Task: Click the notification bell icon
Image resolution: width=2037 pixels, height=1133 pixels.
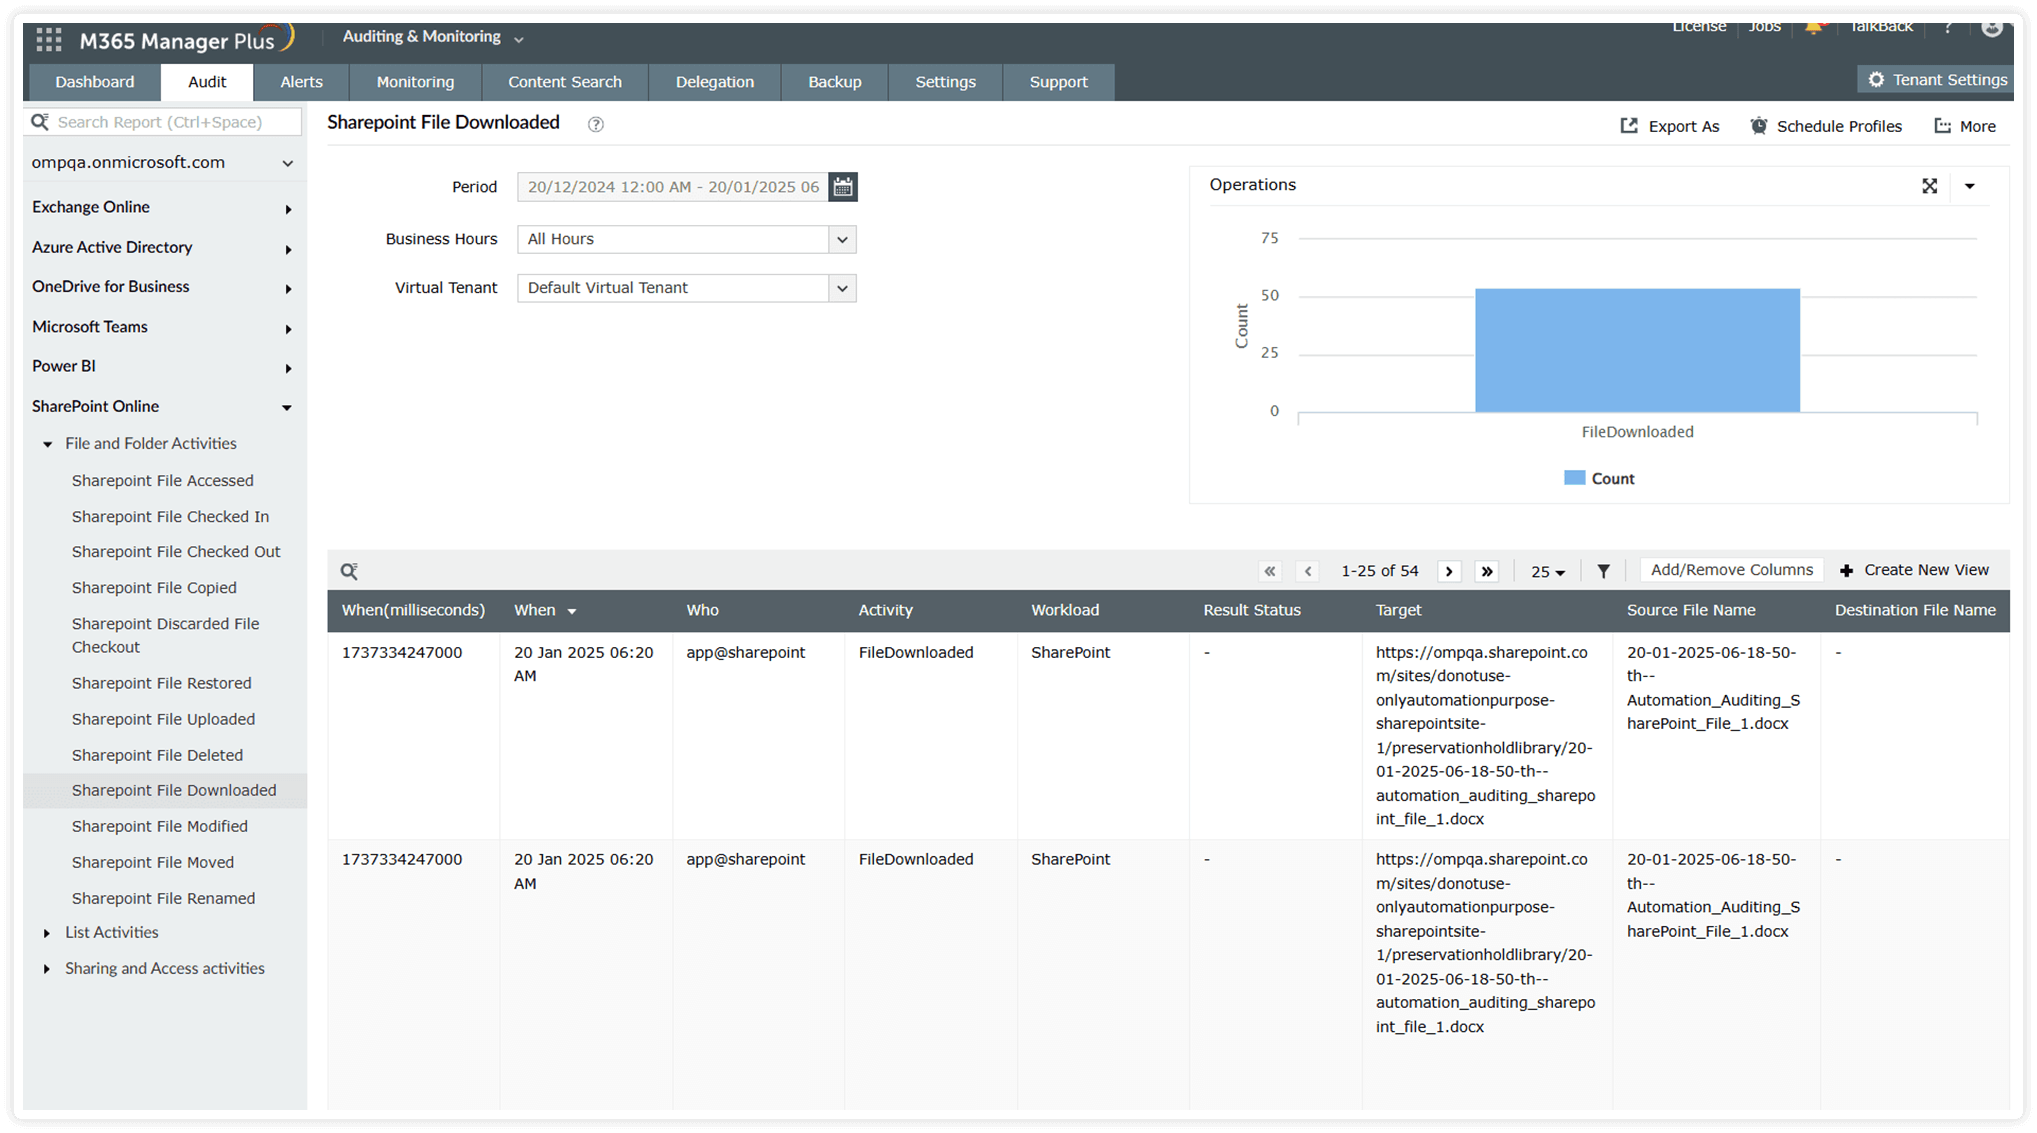Action: (1815, 27)
